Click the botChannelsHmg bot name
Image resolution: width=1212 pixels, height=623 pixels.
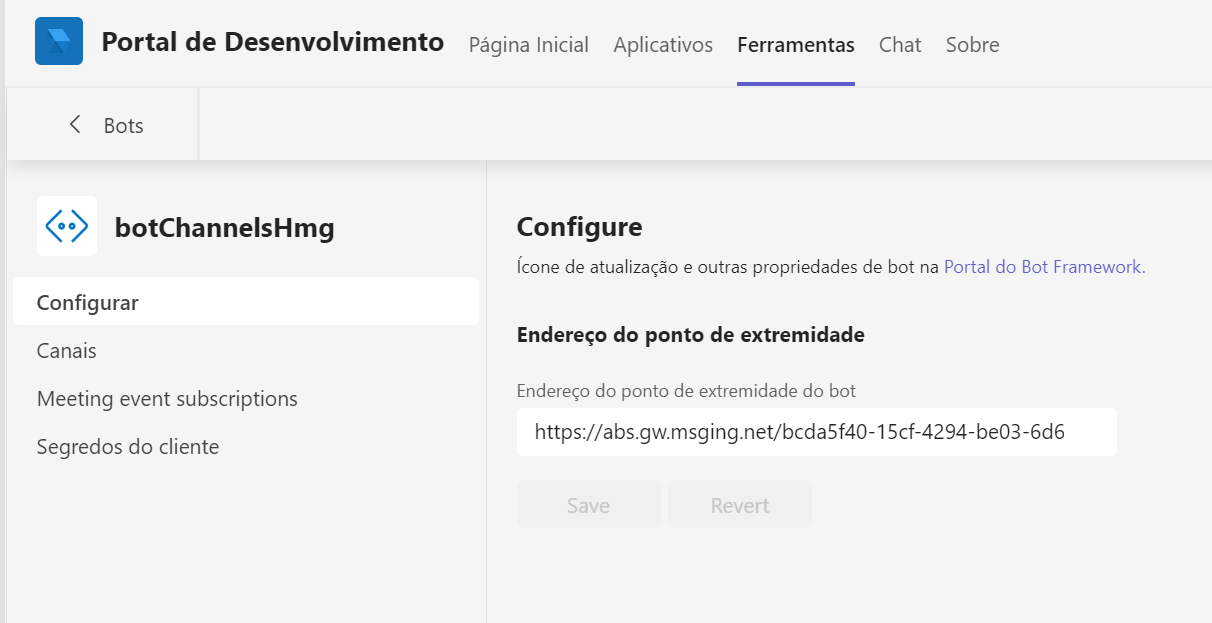click(225, 228)
